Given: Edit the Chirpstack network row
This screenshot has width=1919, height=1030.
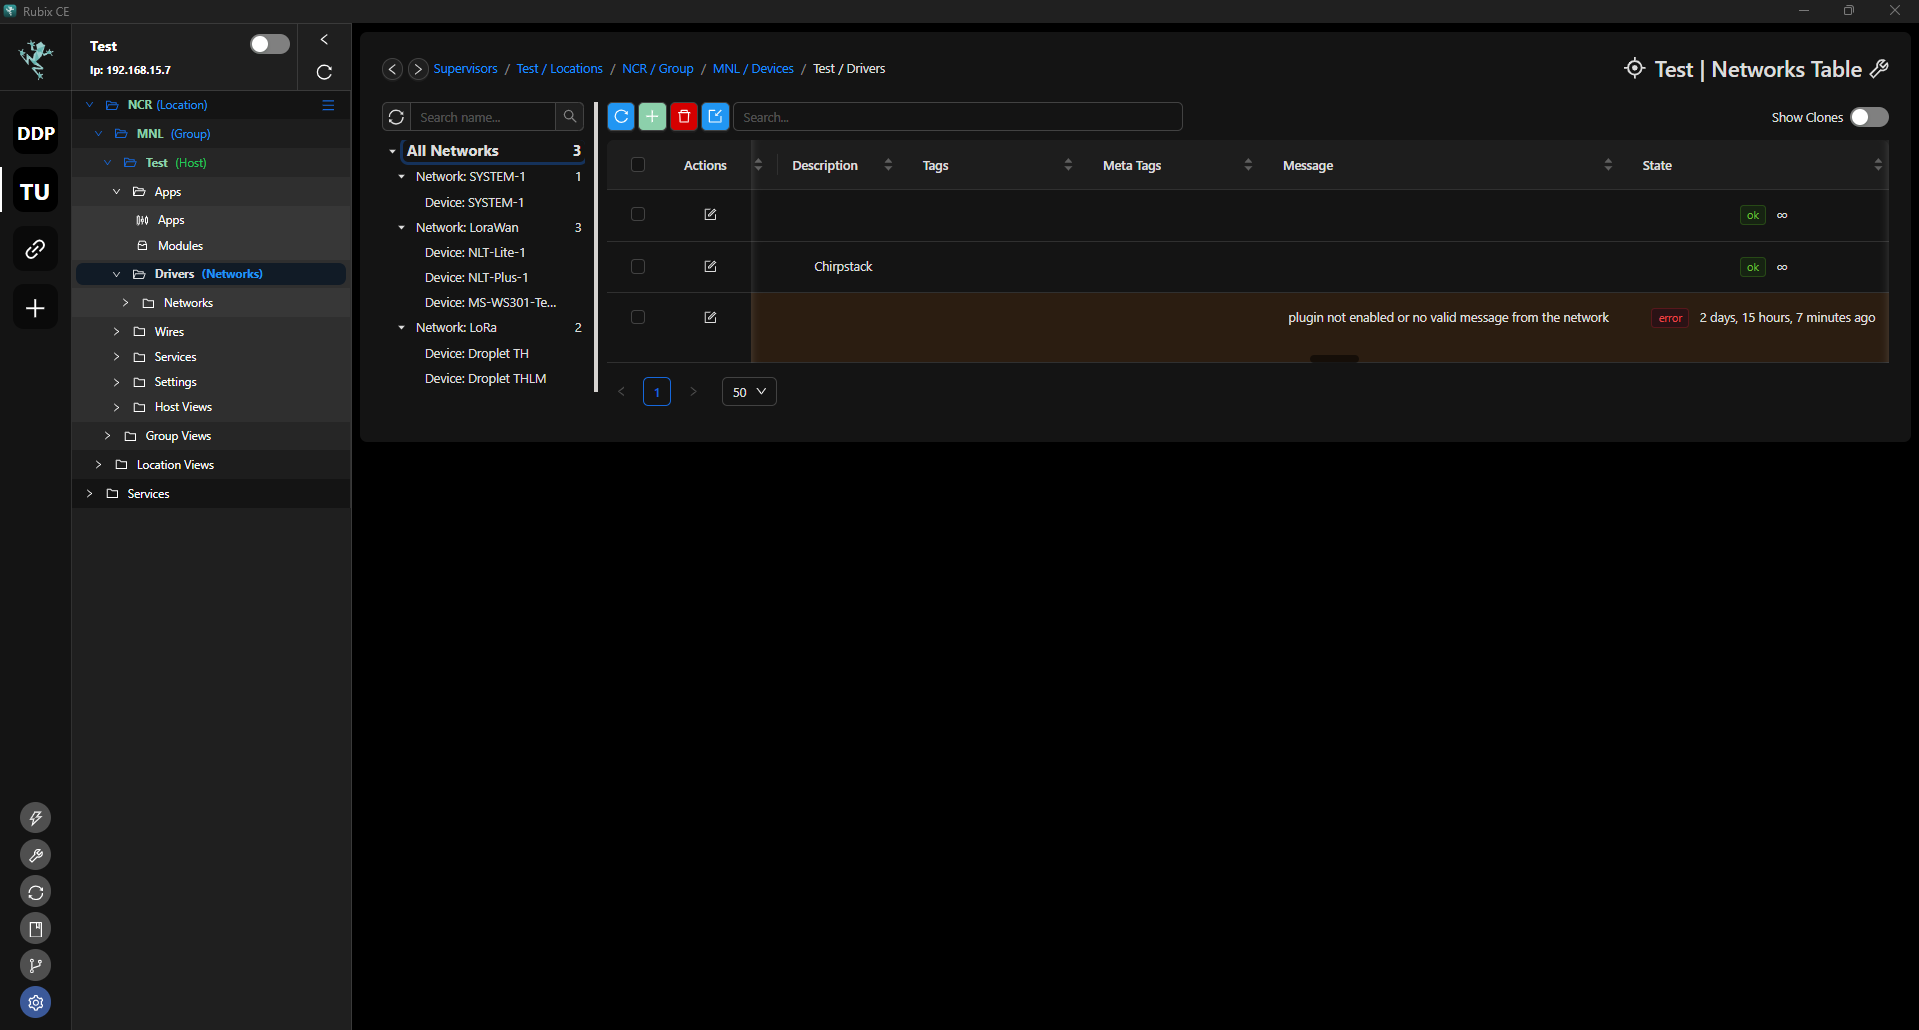Looking at the screenshot, I should 710,266.
